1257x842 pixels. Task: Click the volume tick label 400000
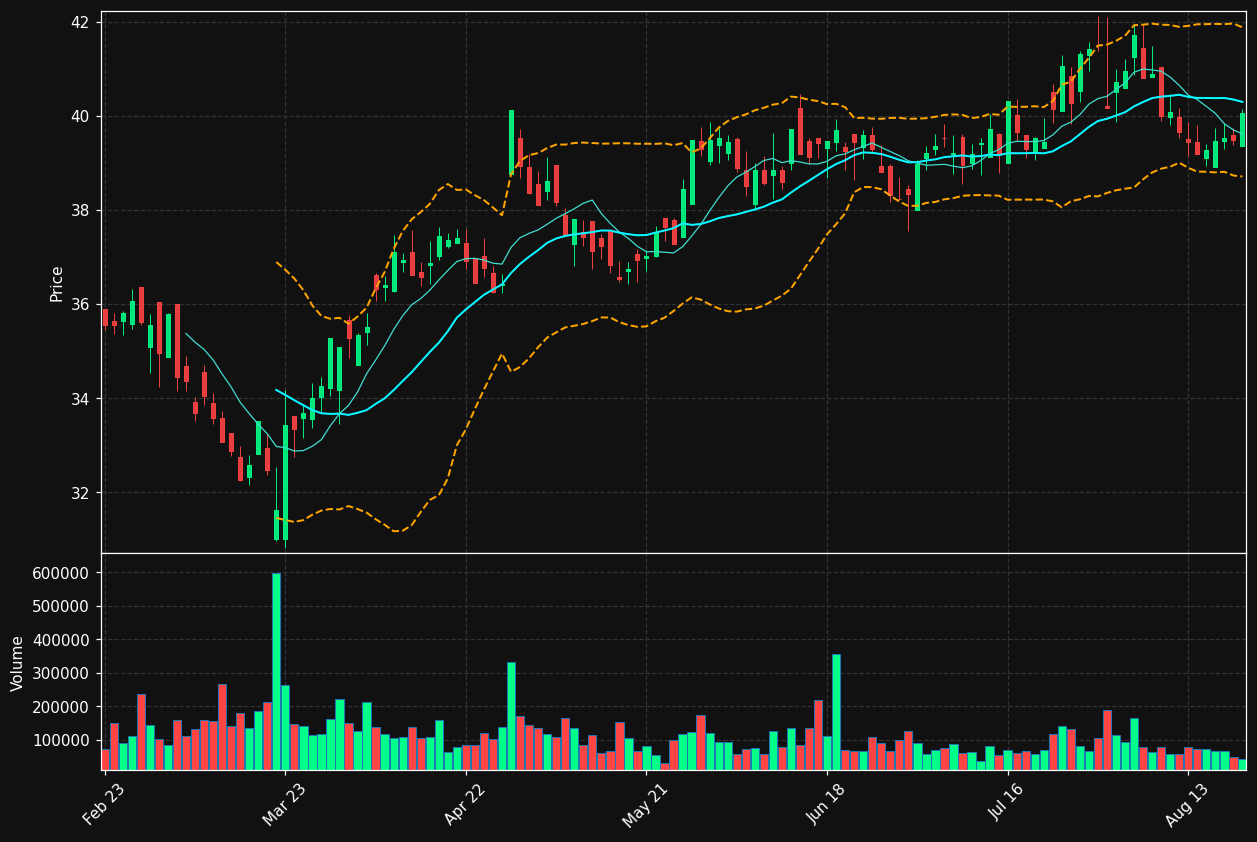point(62,640)
